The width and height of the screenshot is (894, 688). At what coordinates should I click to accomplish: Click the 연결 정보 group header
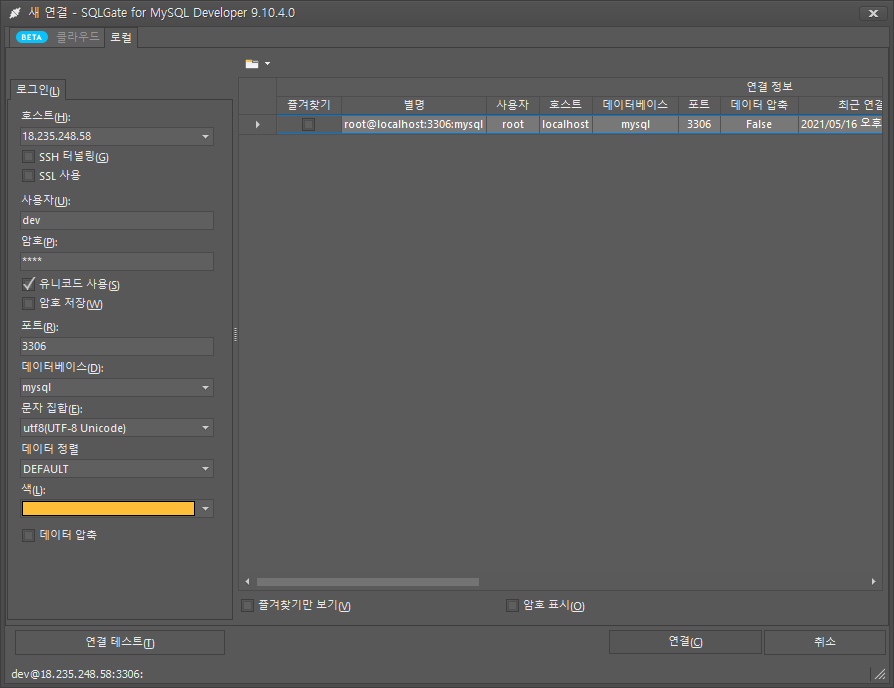pos(579,87)
